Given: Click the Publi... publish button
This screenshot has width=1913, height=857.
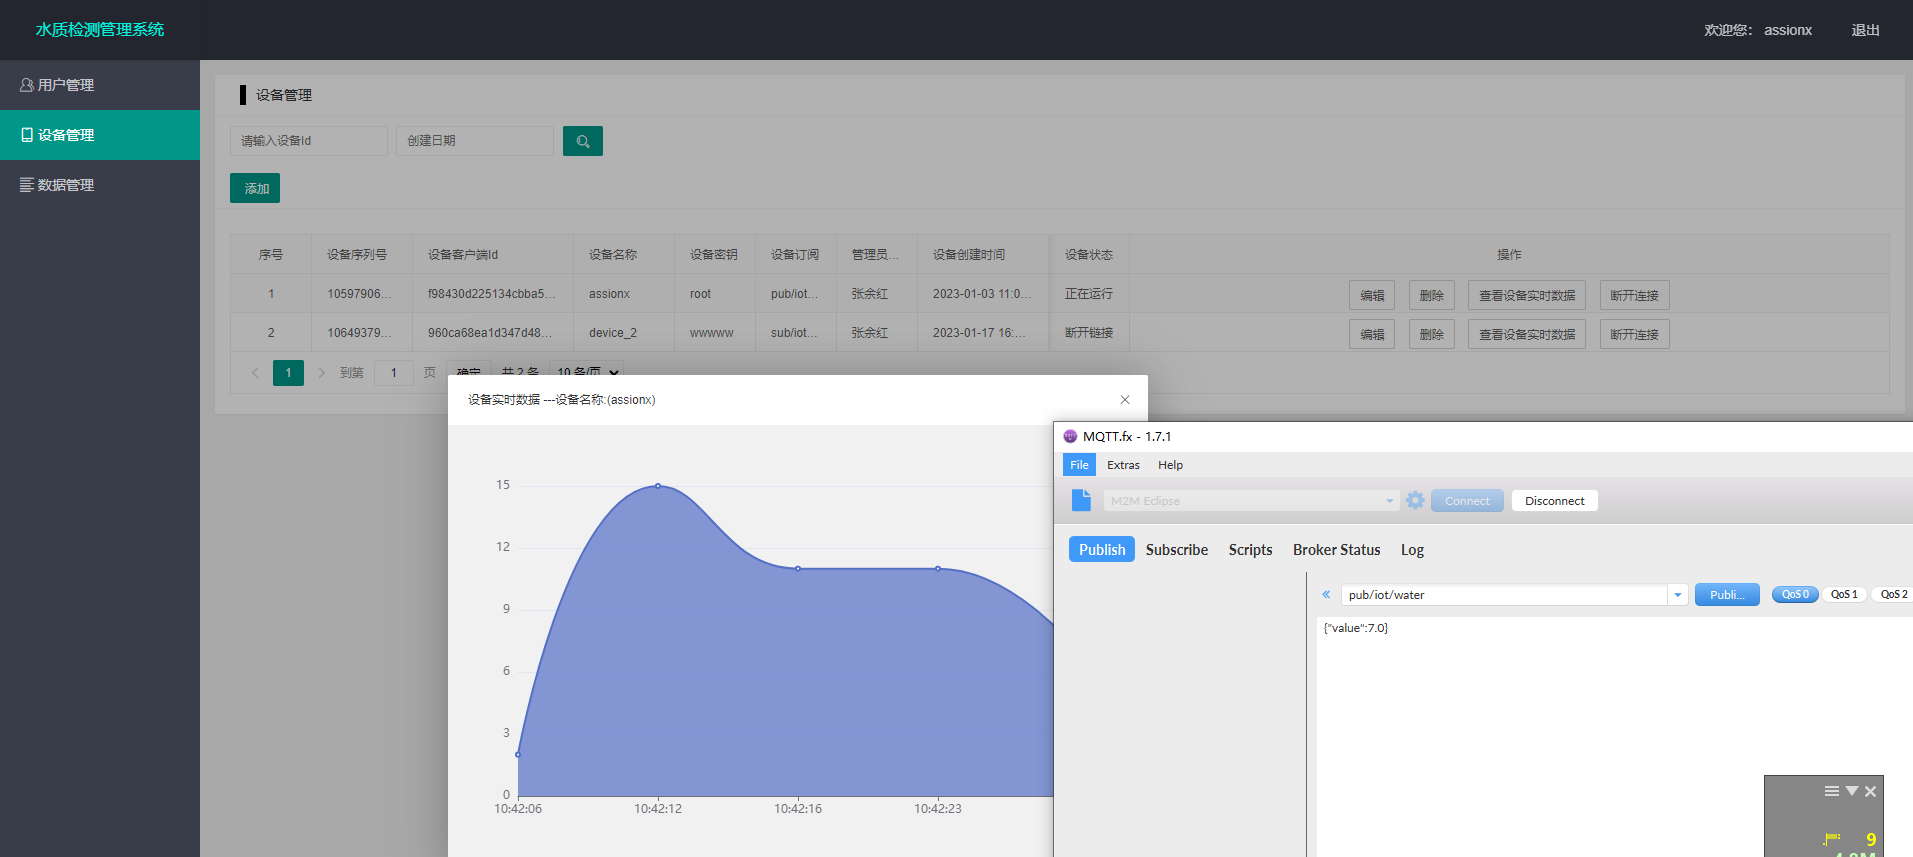Looking at the screenshot, I should click(1727, 595).
